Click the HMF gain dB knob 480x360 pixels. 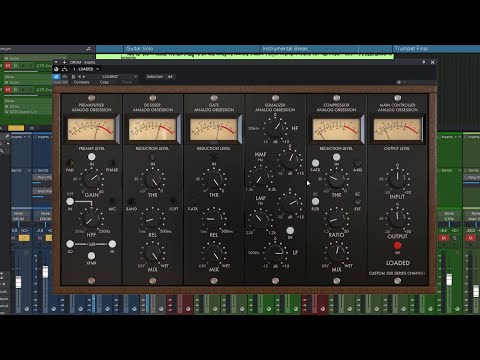tap(289, 159)
